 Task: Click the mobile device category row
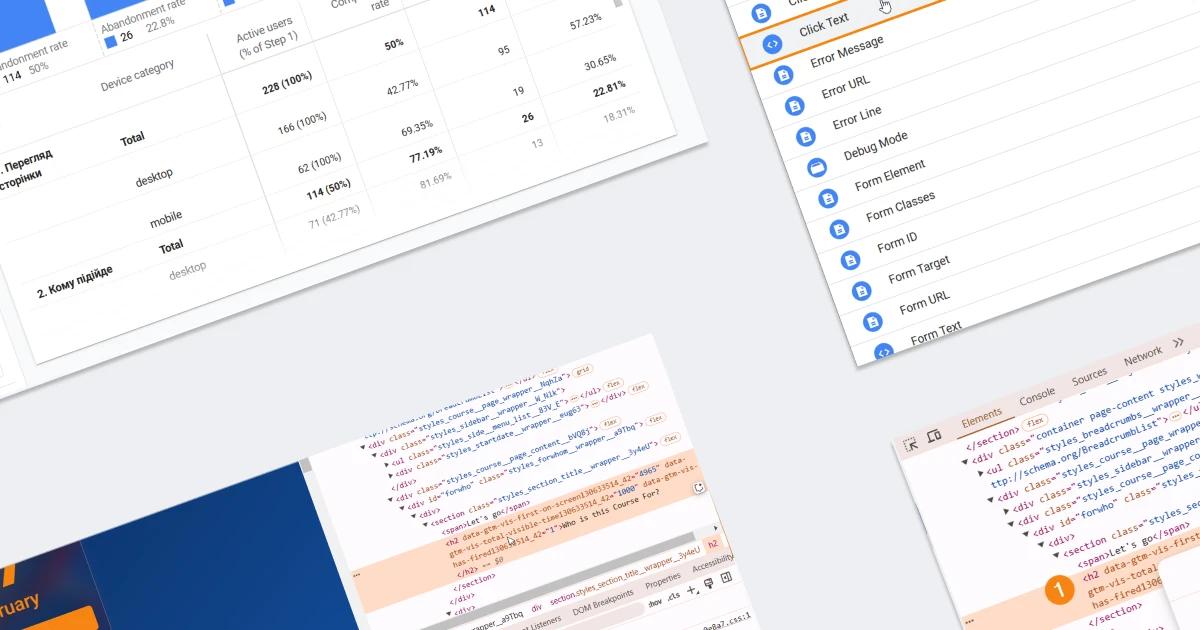[x=166, y=220]
